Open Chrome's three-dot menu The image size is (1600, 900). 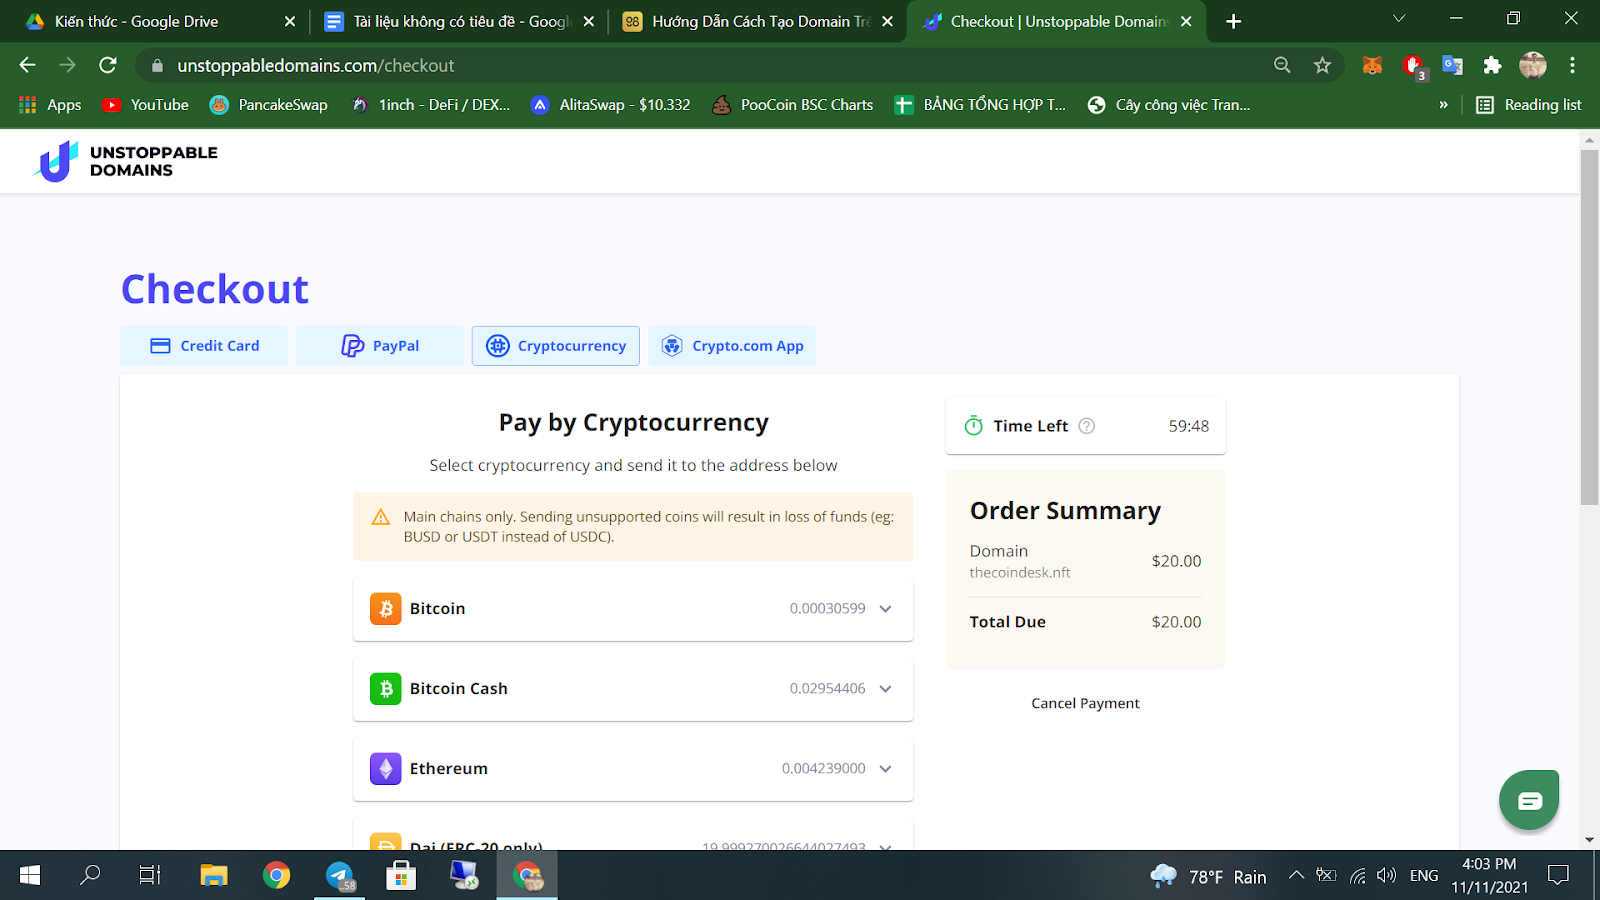point(1572,65)
